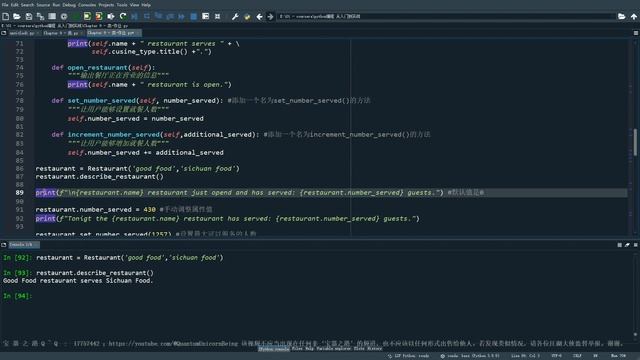640x360 pixels.
Task: Open the Tools menu
Action: [122, 5]
